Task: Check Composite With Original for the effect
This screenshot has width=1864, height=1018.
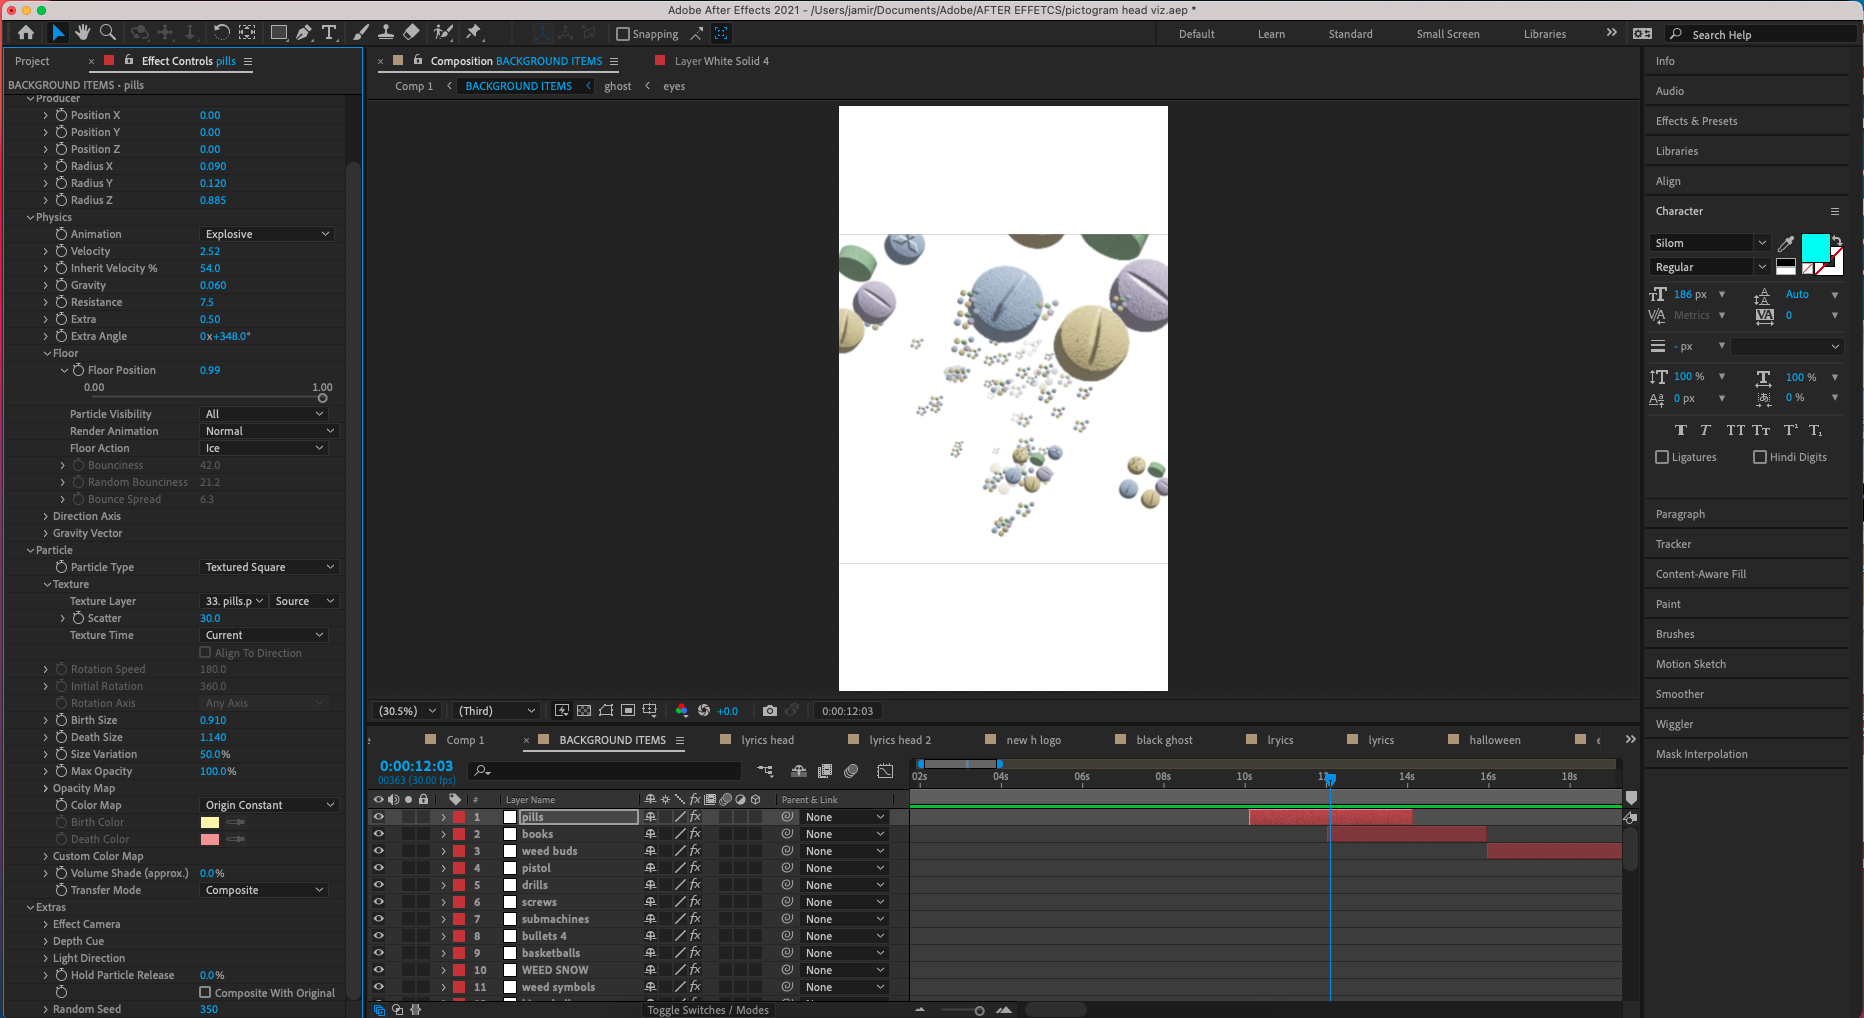Action: click(206, 993)
